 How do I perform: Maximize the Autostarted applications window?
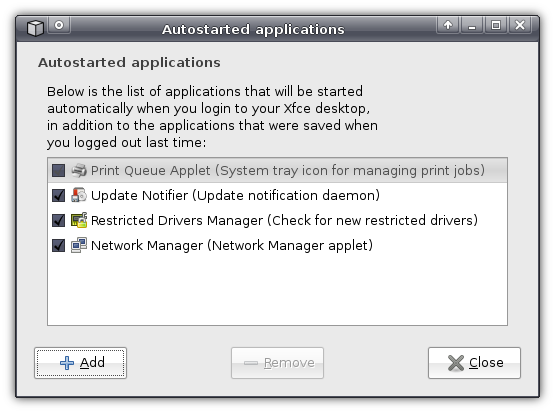(x=496, y=25)
